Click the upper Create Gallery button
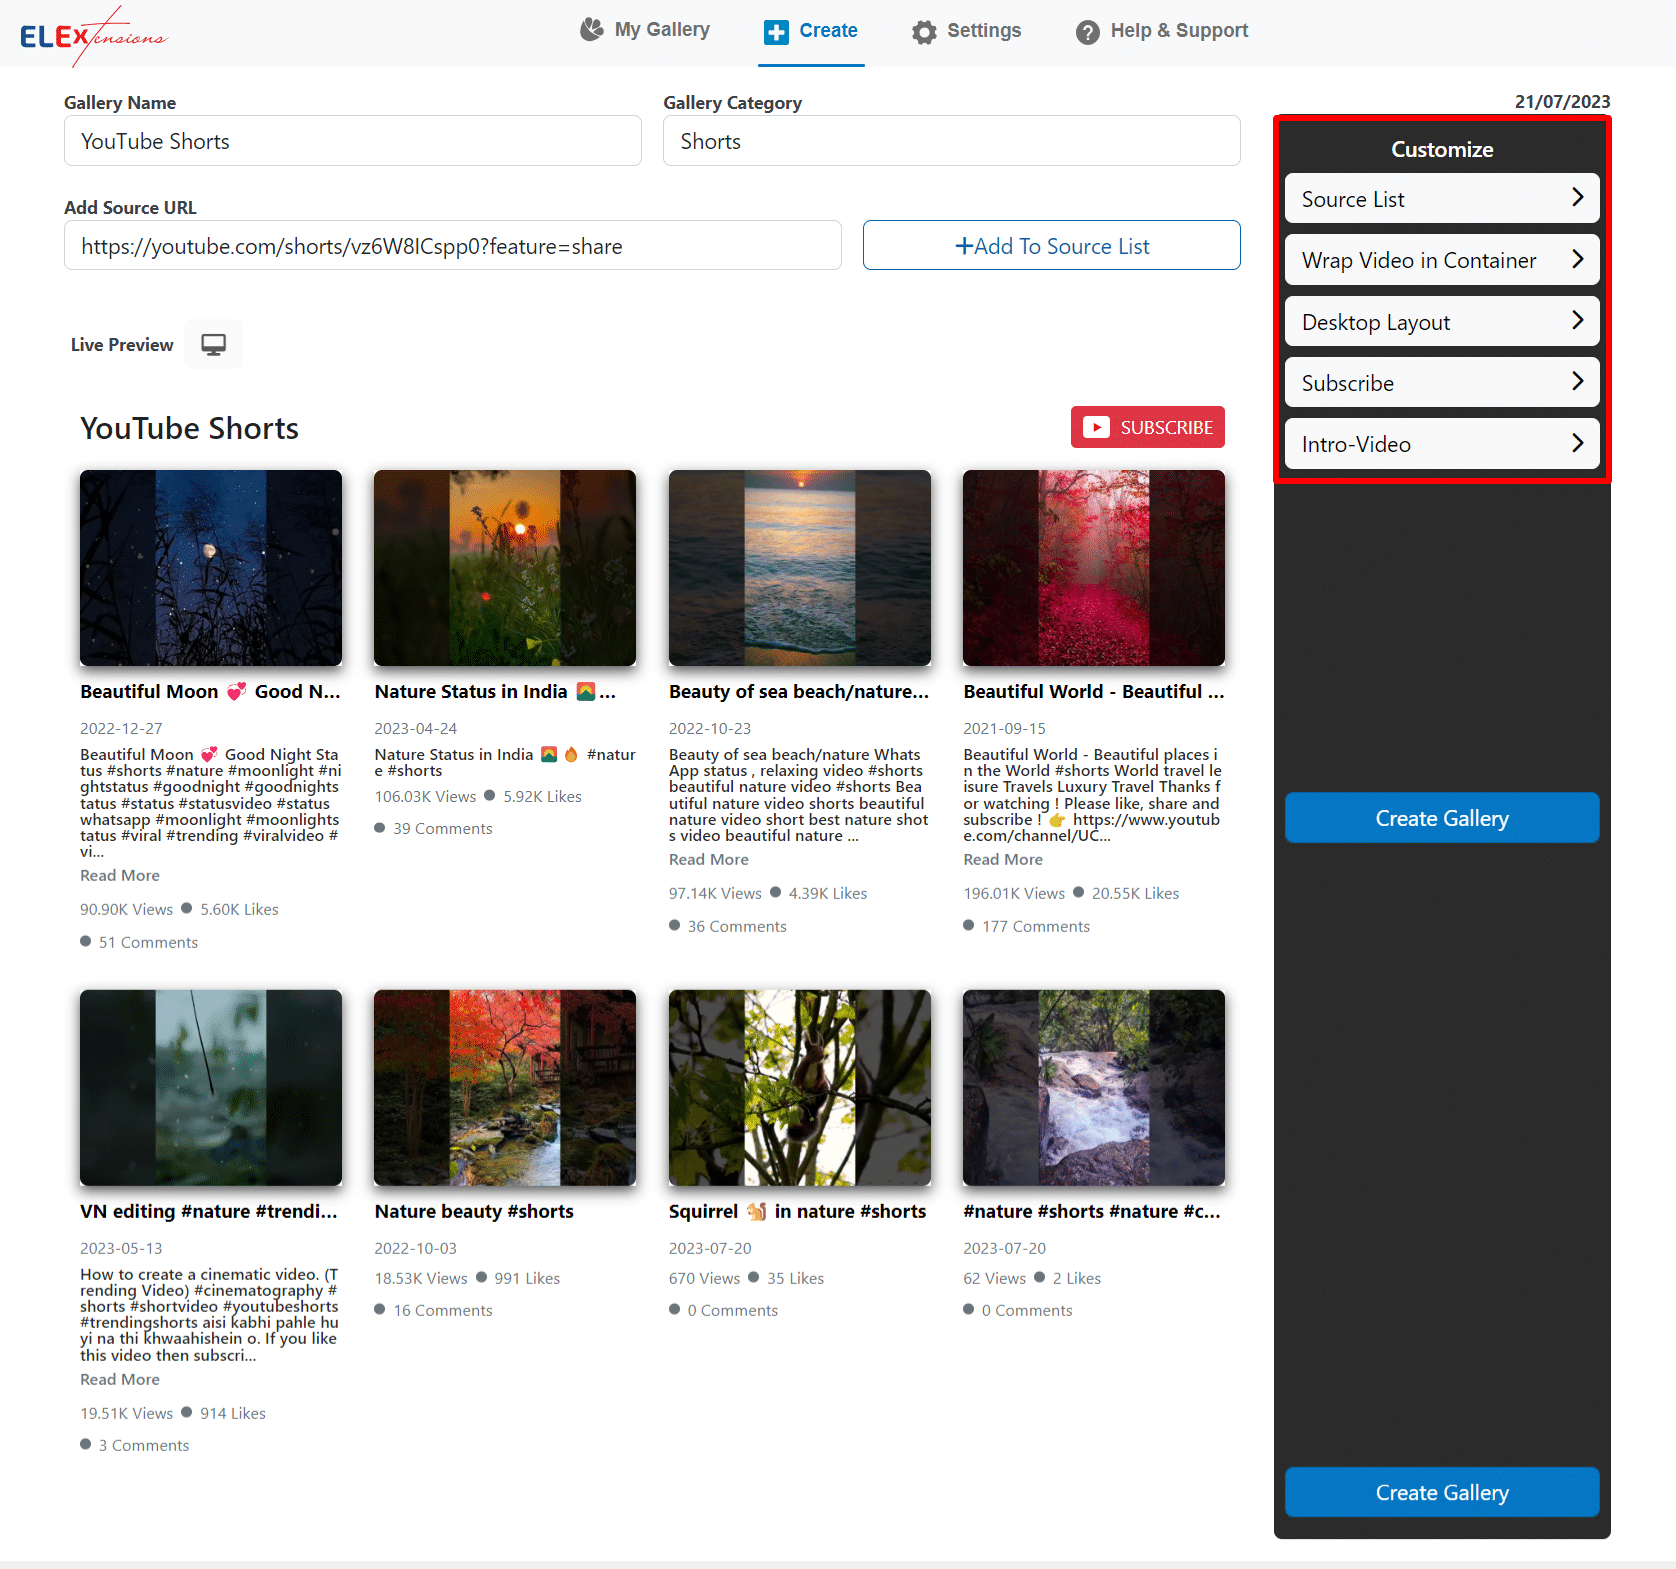The width and height of the screenshot is (1676, 1569). [1442, 818]
